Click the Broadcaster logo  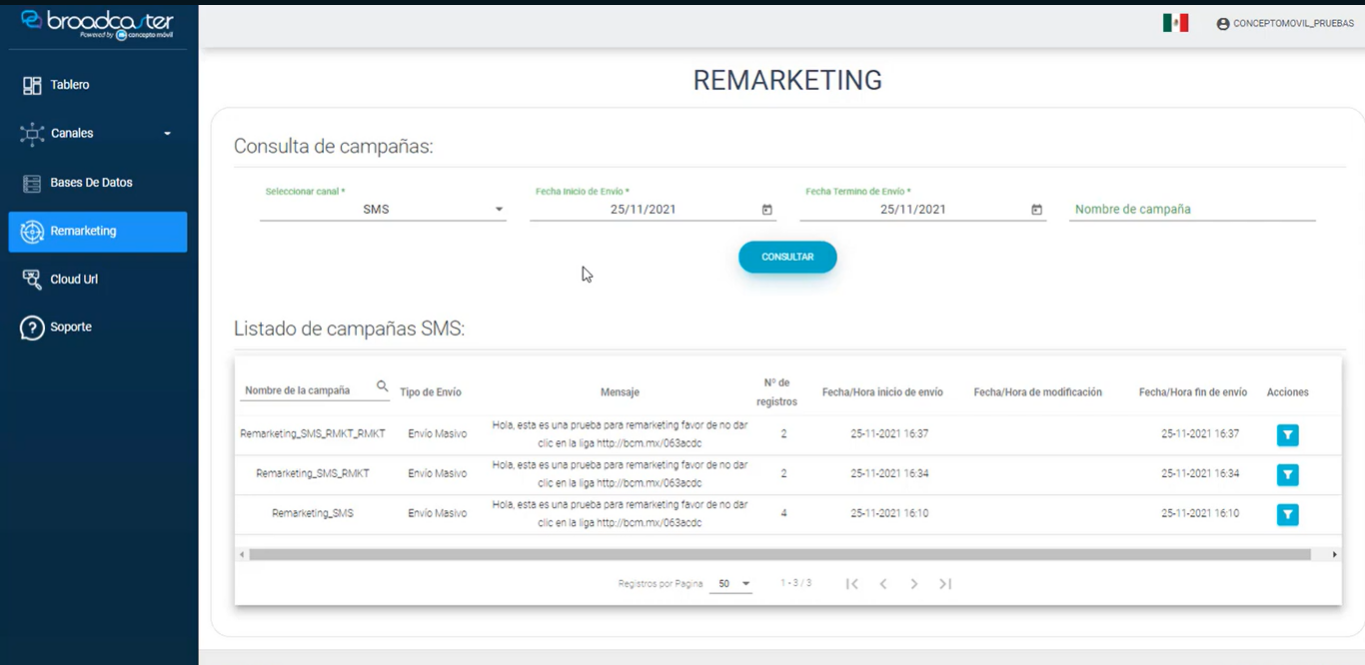98,24
